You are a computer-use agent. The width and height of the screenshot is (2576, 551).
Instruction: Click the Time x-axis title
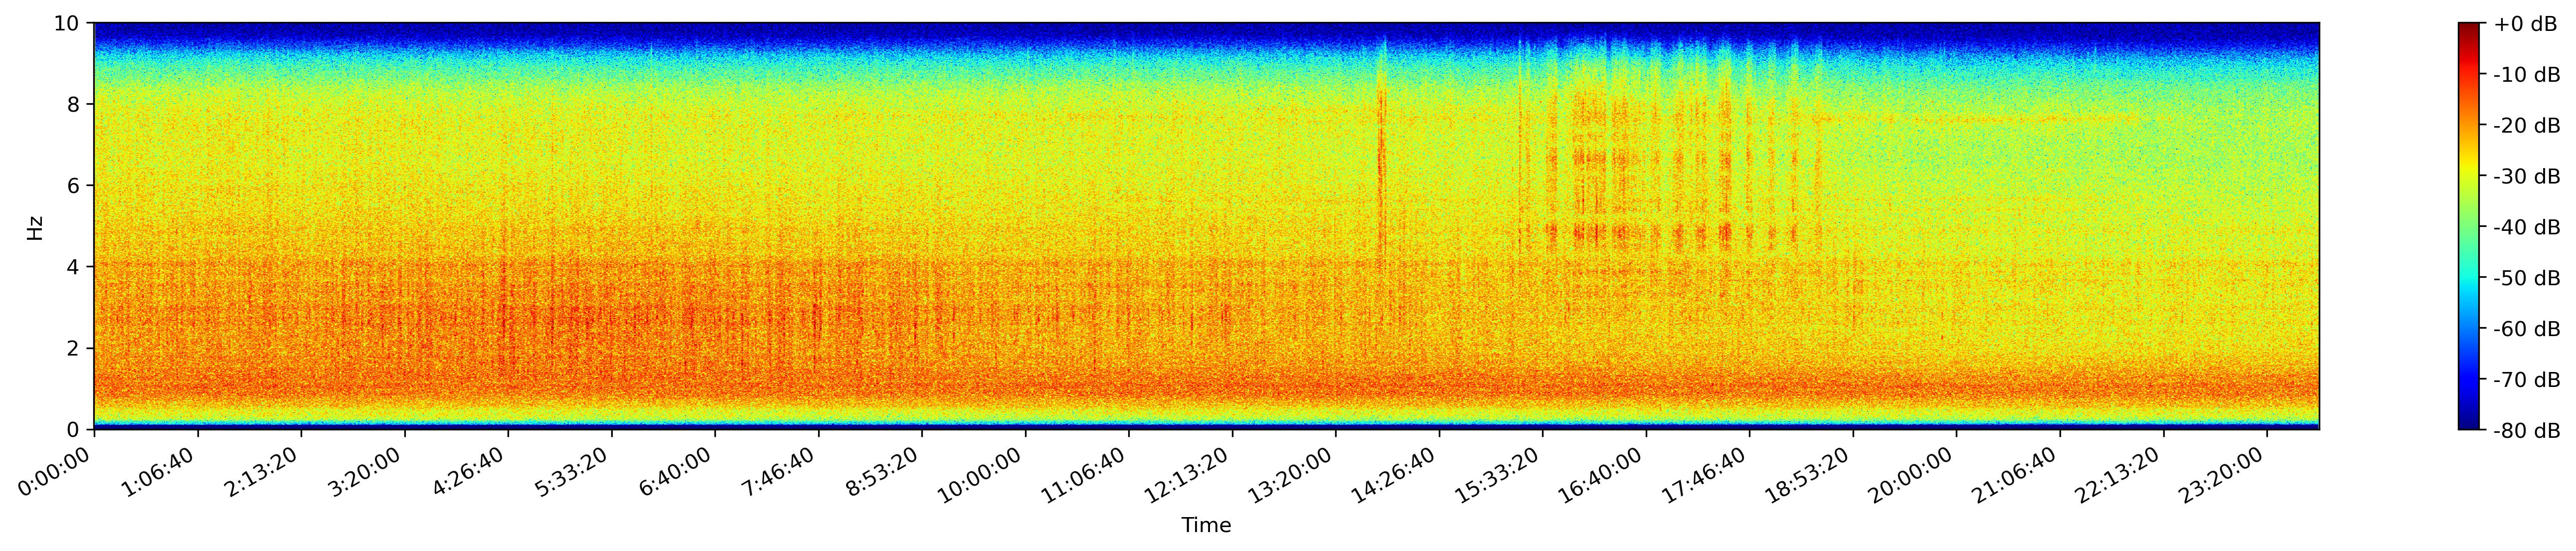(x=1206, y=526)
